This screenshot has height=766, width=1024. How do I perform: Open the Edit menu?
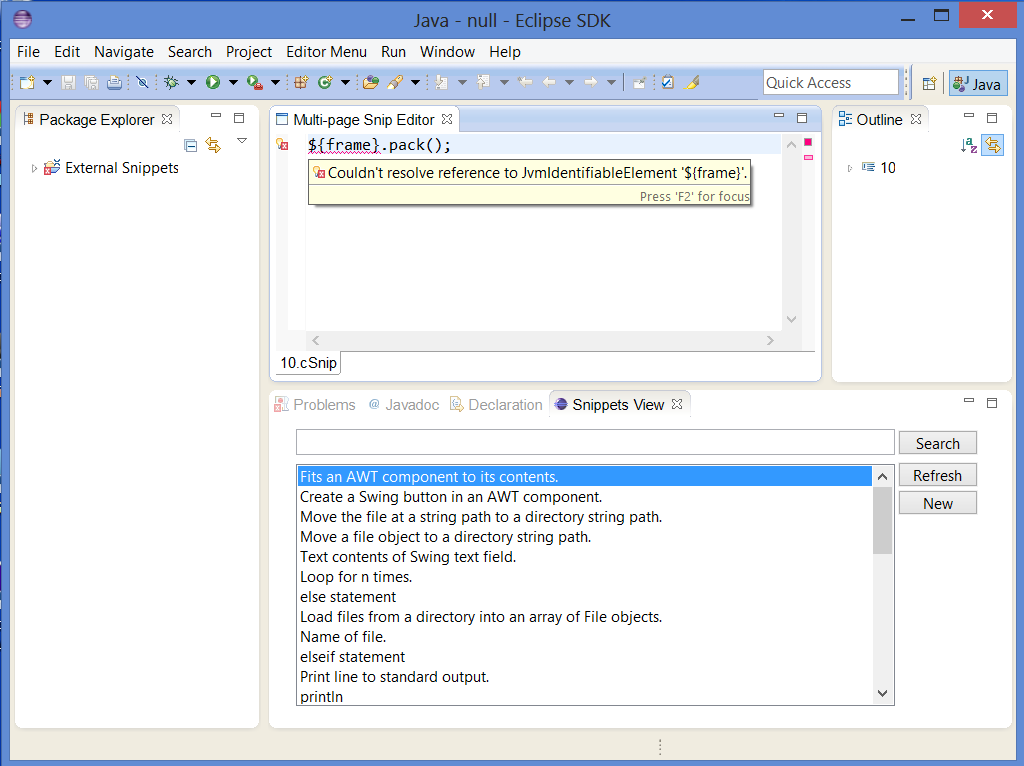coord(67,52)
